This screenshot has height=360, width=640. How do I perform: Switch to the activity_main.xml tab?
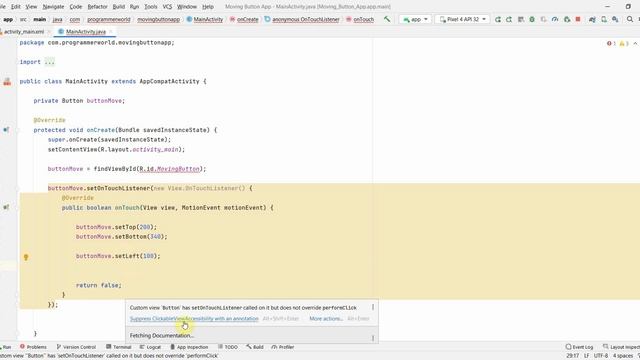(23, 31)
